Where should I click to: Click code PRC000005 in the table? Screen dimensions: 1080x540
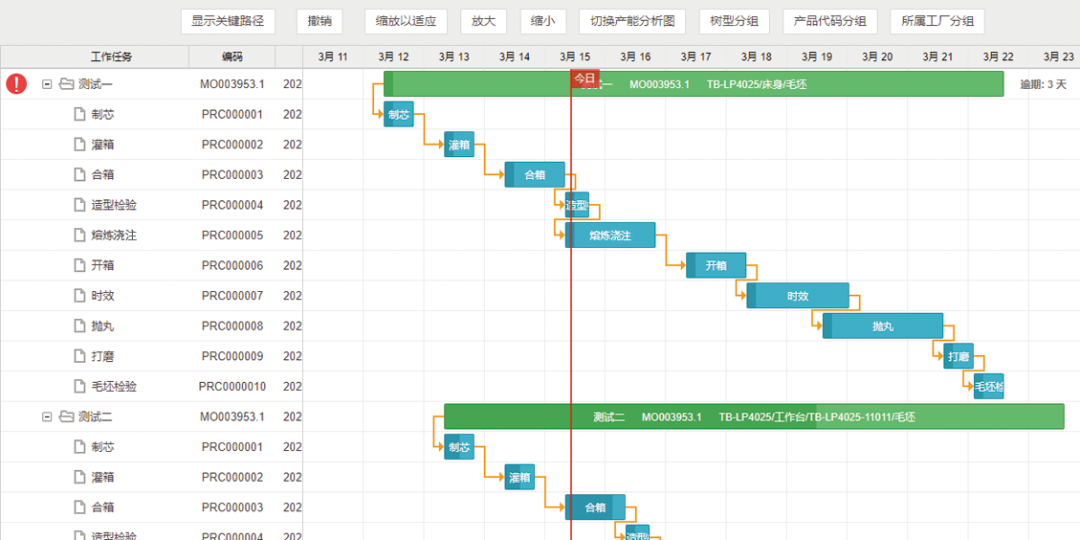232,236
